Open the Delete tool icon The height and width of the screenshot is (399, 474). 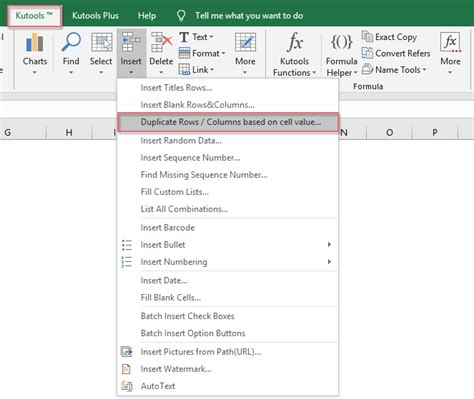(161, 42)
